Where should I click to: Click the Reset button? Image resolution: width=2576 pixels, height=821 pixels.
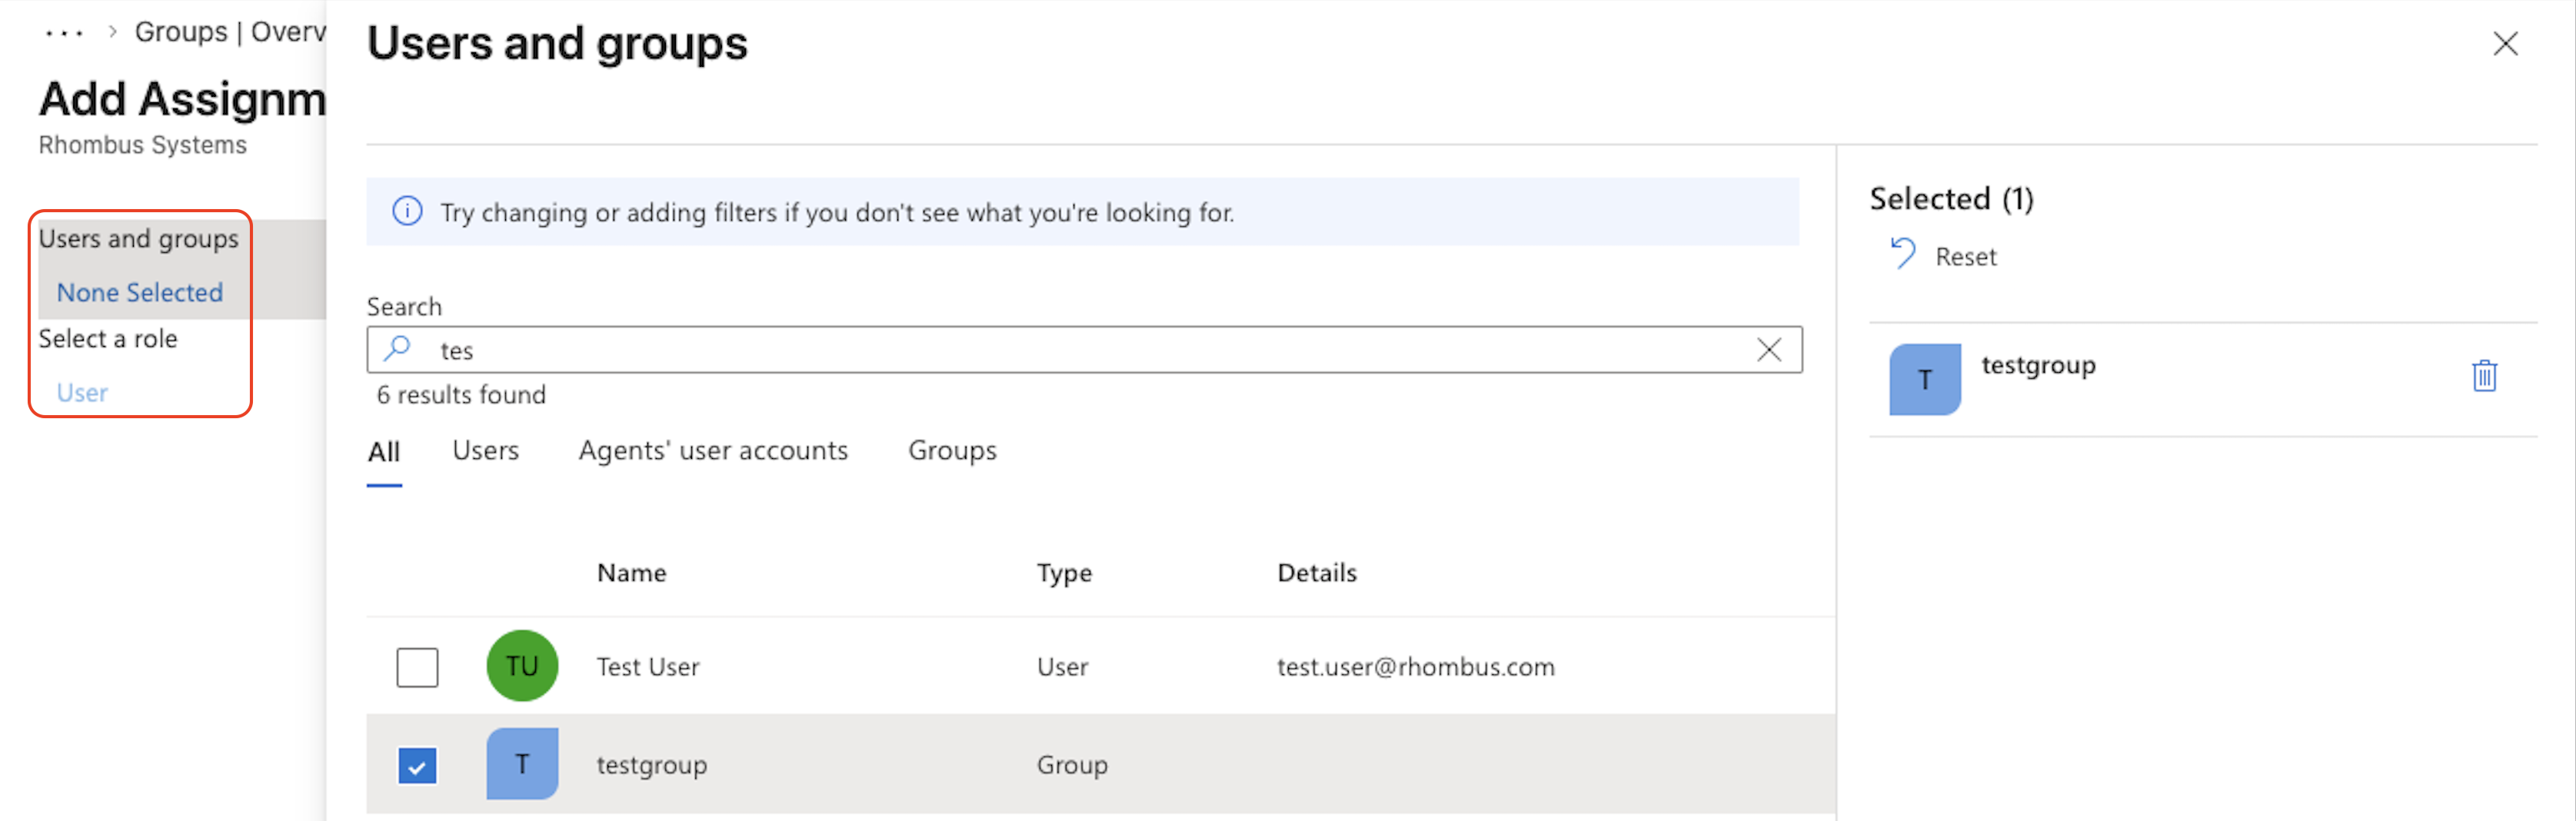1943,256
